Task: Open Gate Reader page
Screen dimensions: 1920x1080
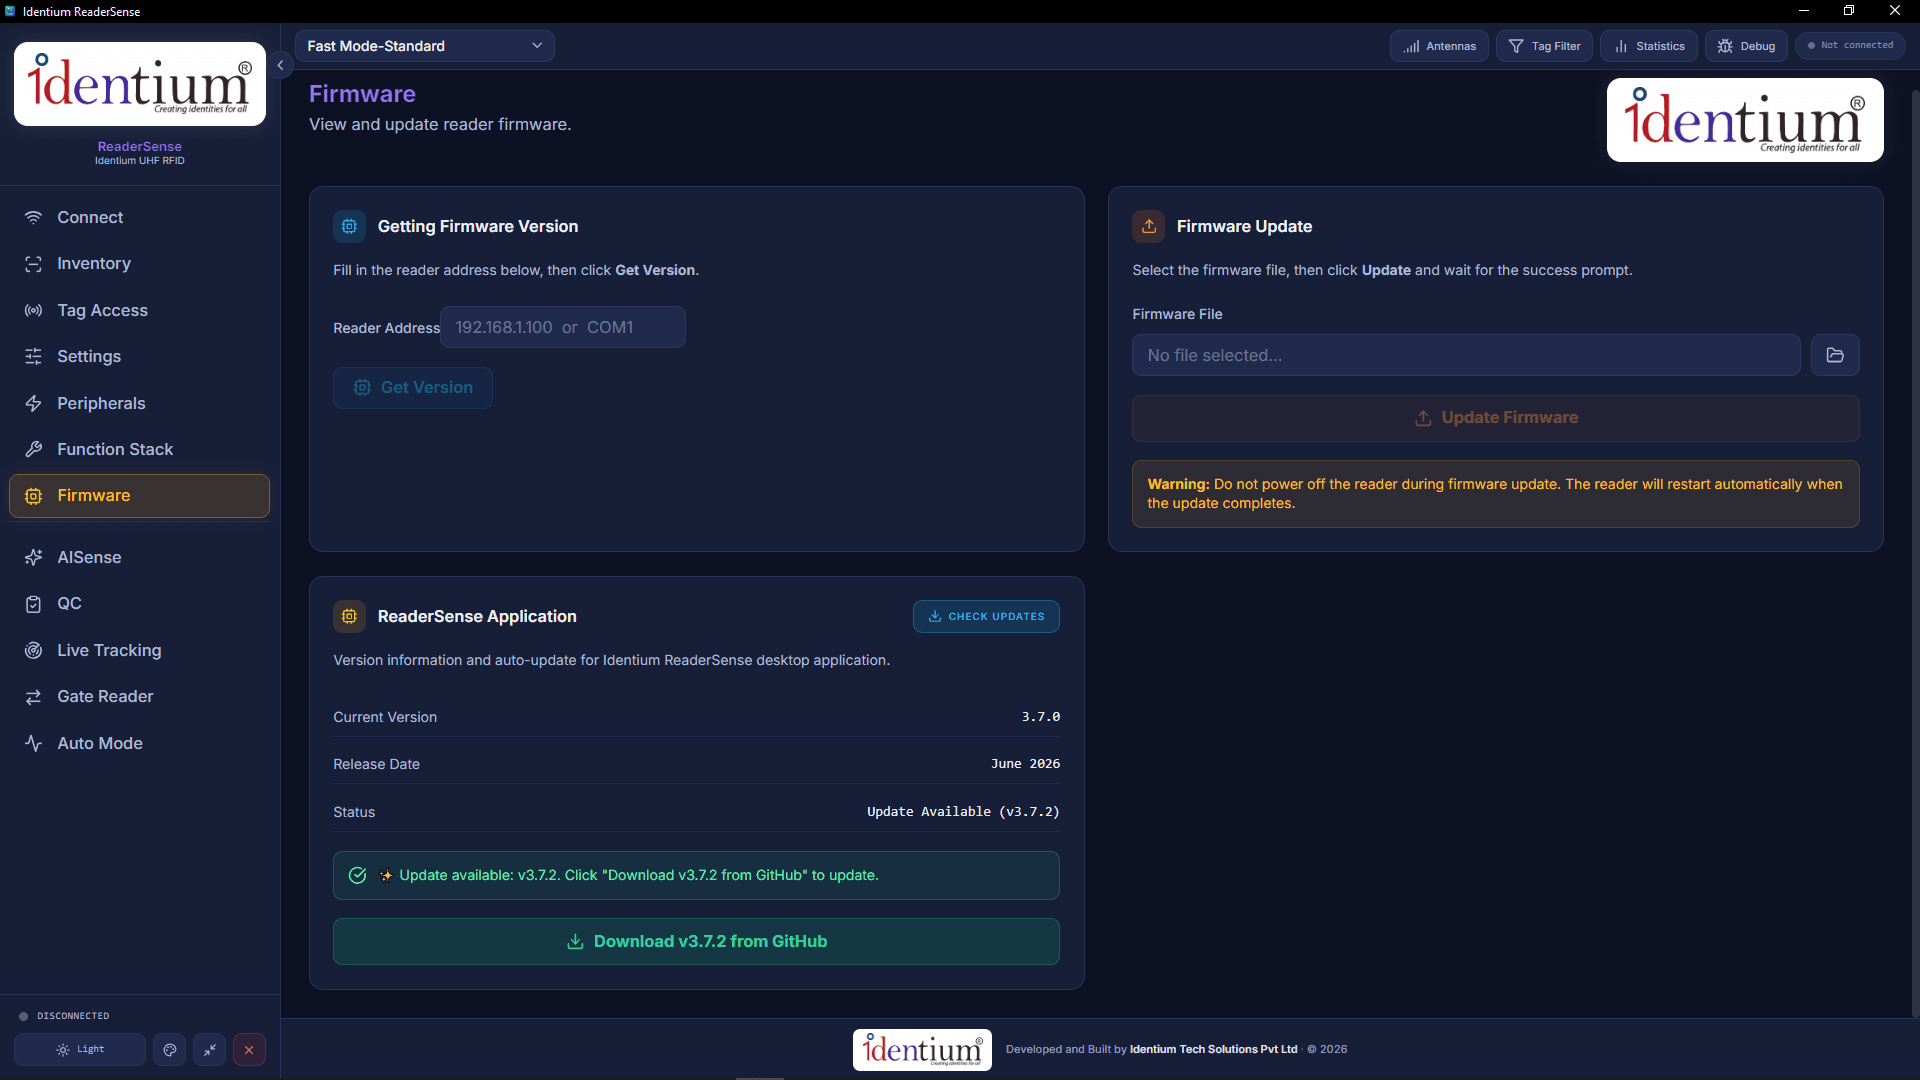Action: (x=139, y=697)
